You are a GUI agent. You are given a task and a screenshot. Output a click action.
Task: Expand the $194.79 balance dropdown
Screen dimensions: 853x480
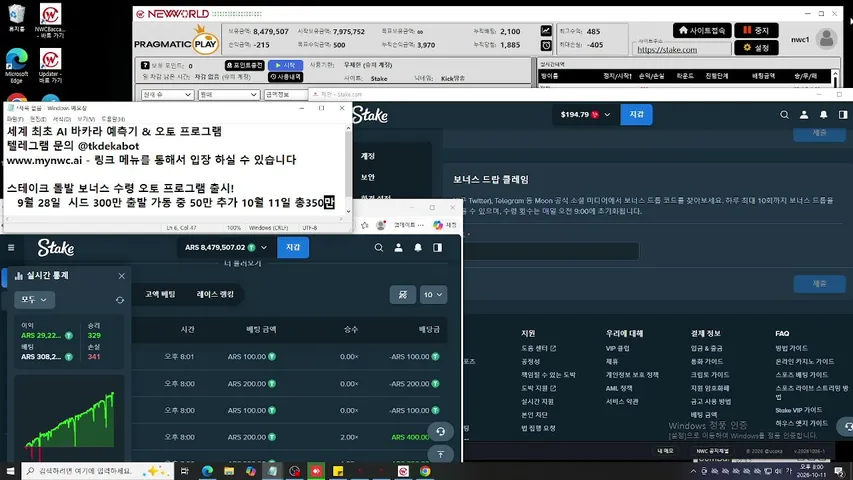[x=607, y=115]
